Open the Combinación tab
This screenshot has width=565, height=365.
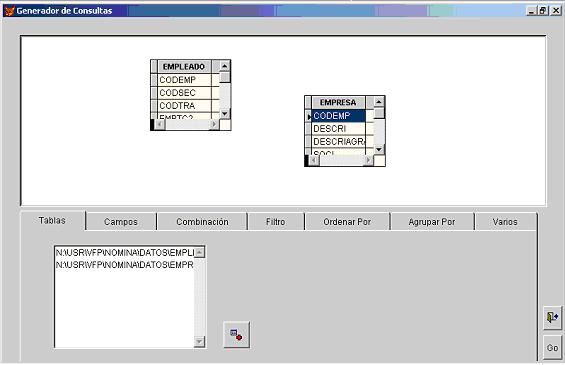[x=202, y=222]
